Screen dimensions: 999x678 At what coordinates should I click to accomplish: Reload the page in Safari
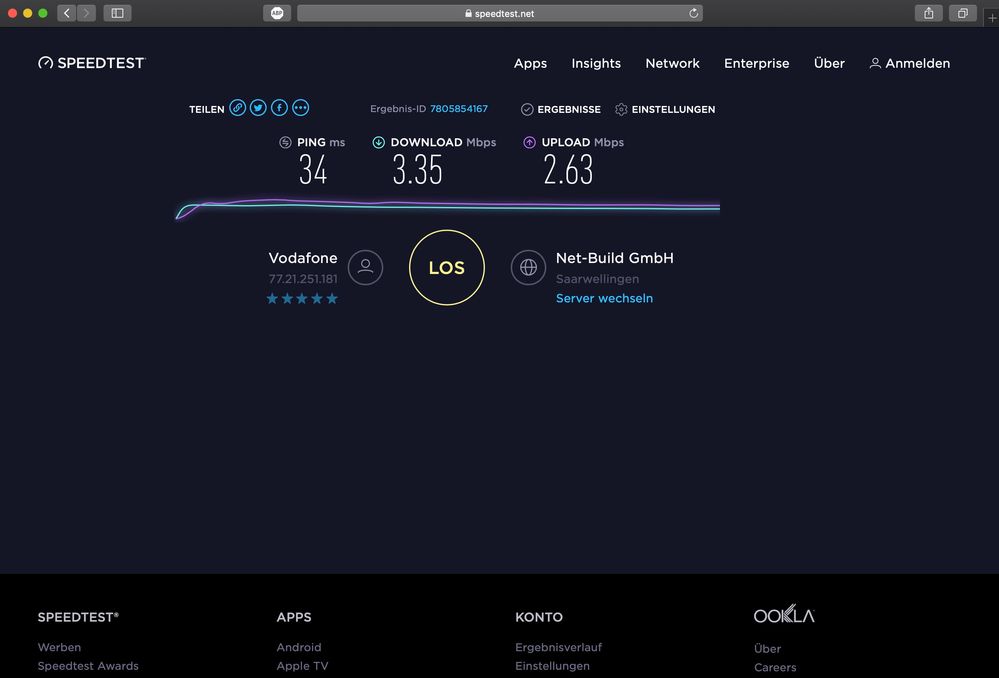(693, 13)
